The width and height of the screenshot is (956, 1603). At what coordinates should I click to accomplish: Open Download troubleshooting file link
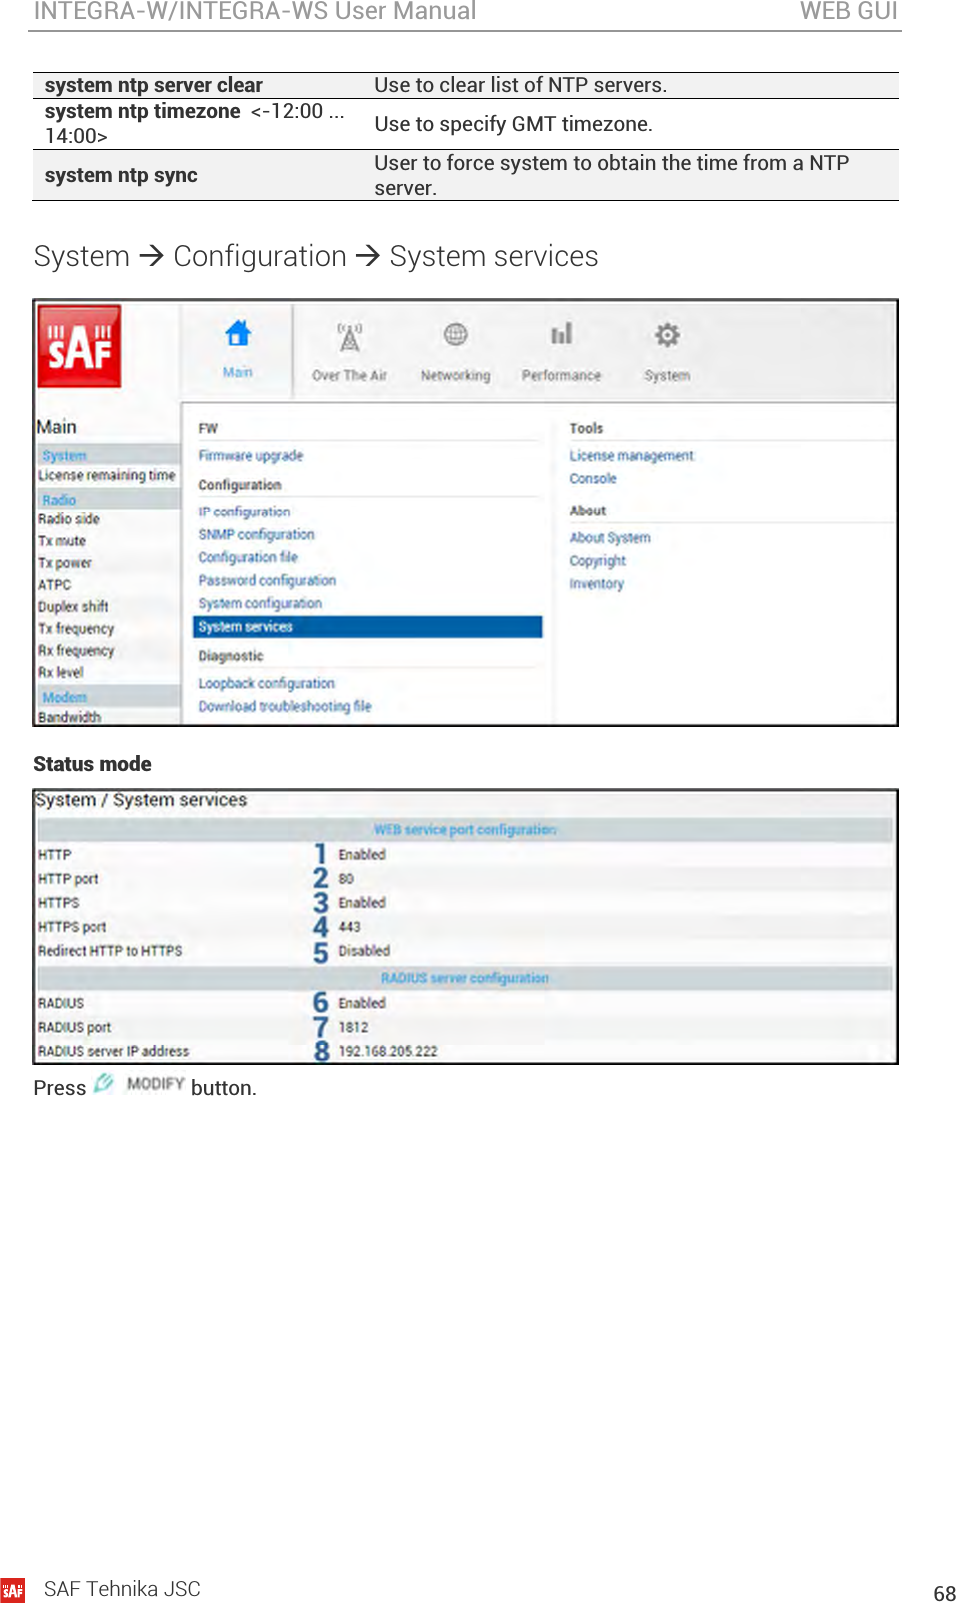[x=285, y=707]
